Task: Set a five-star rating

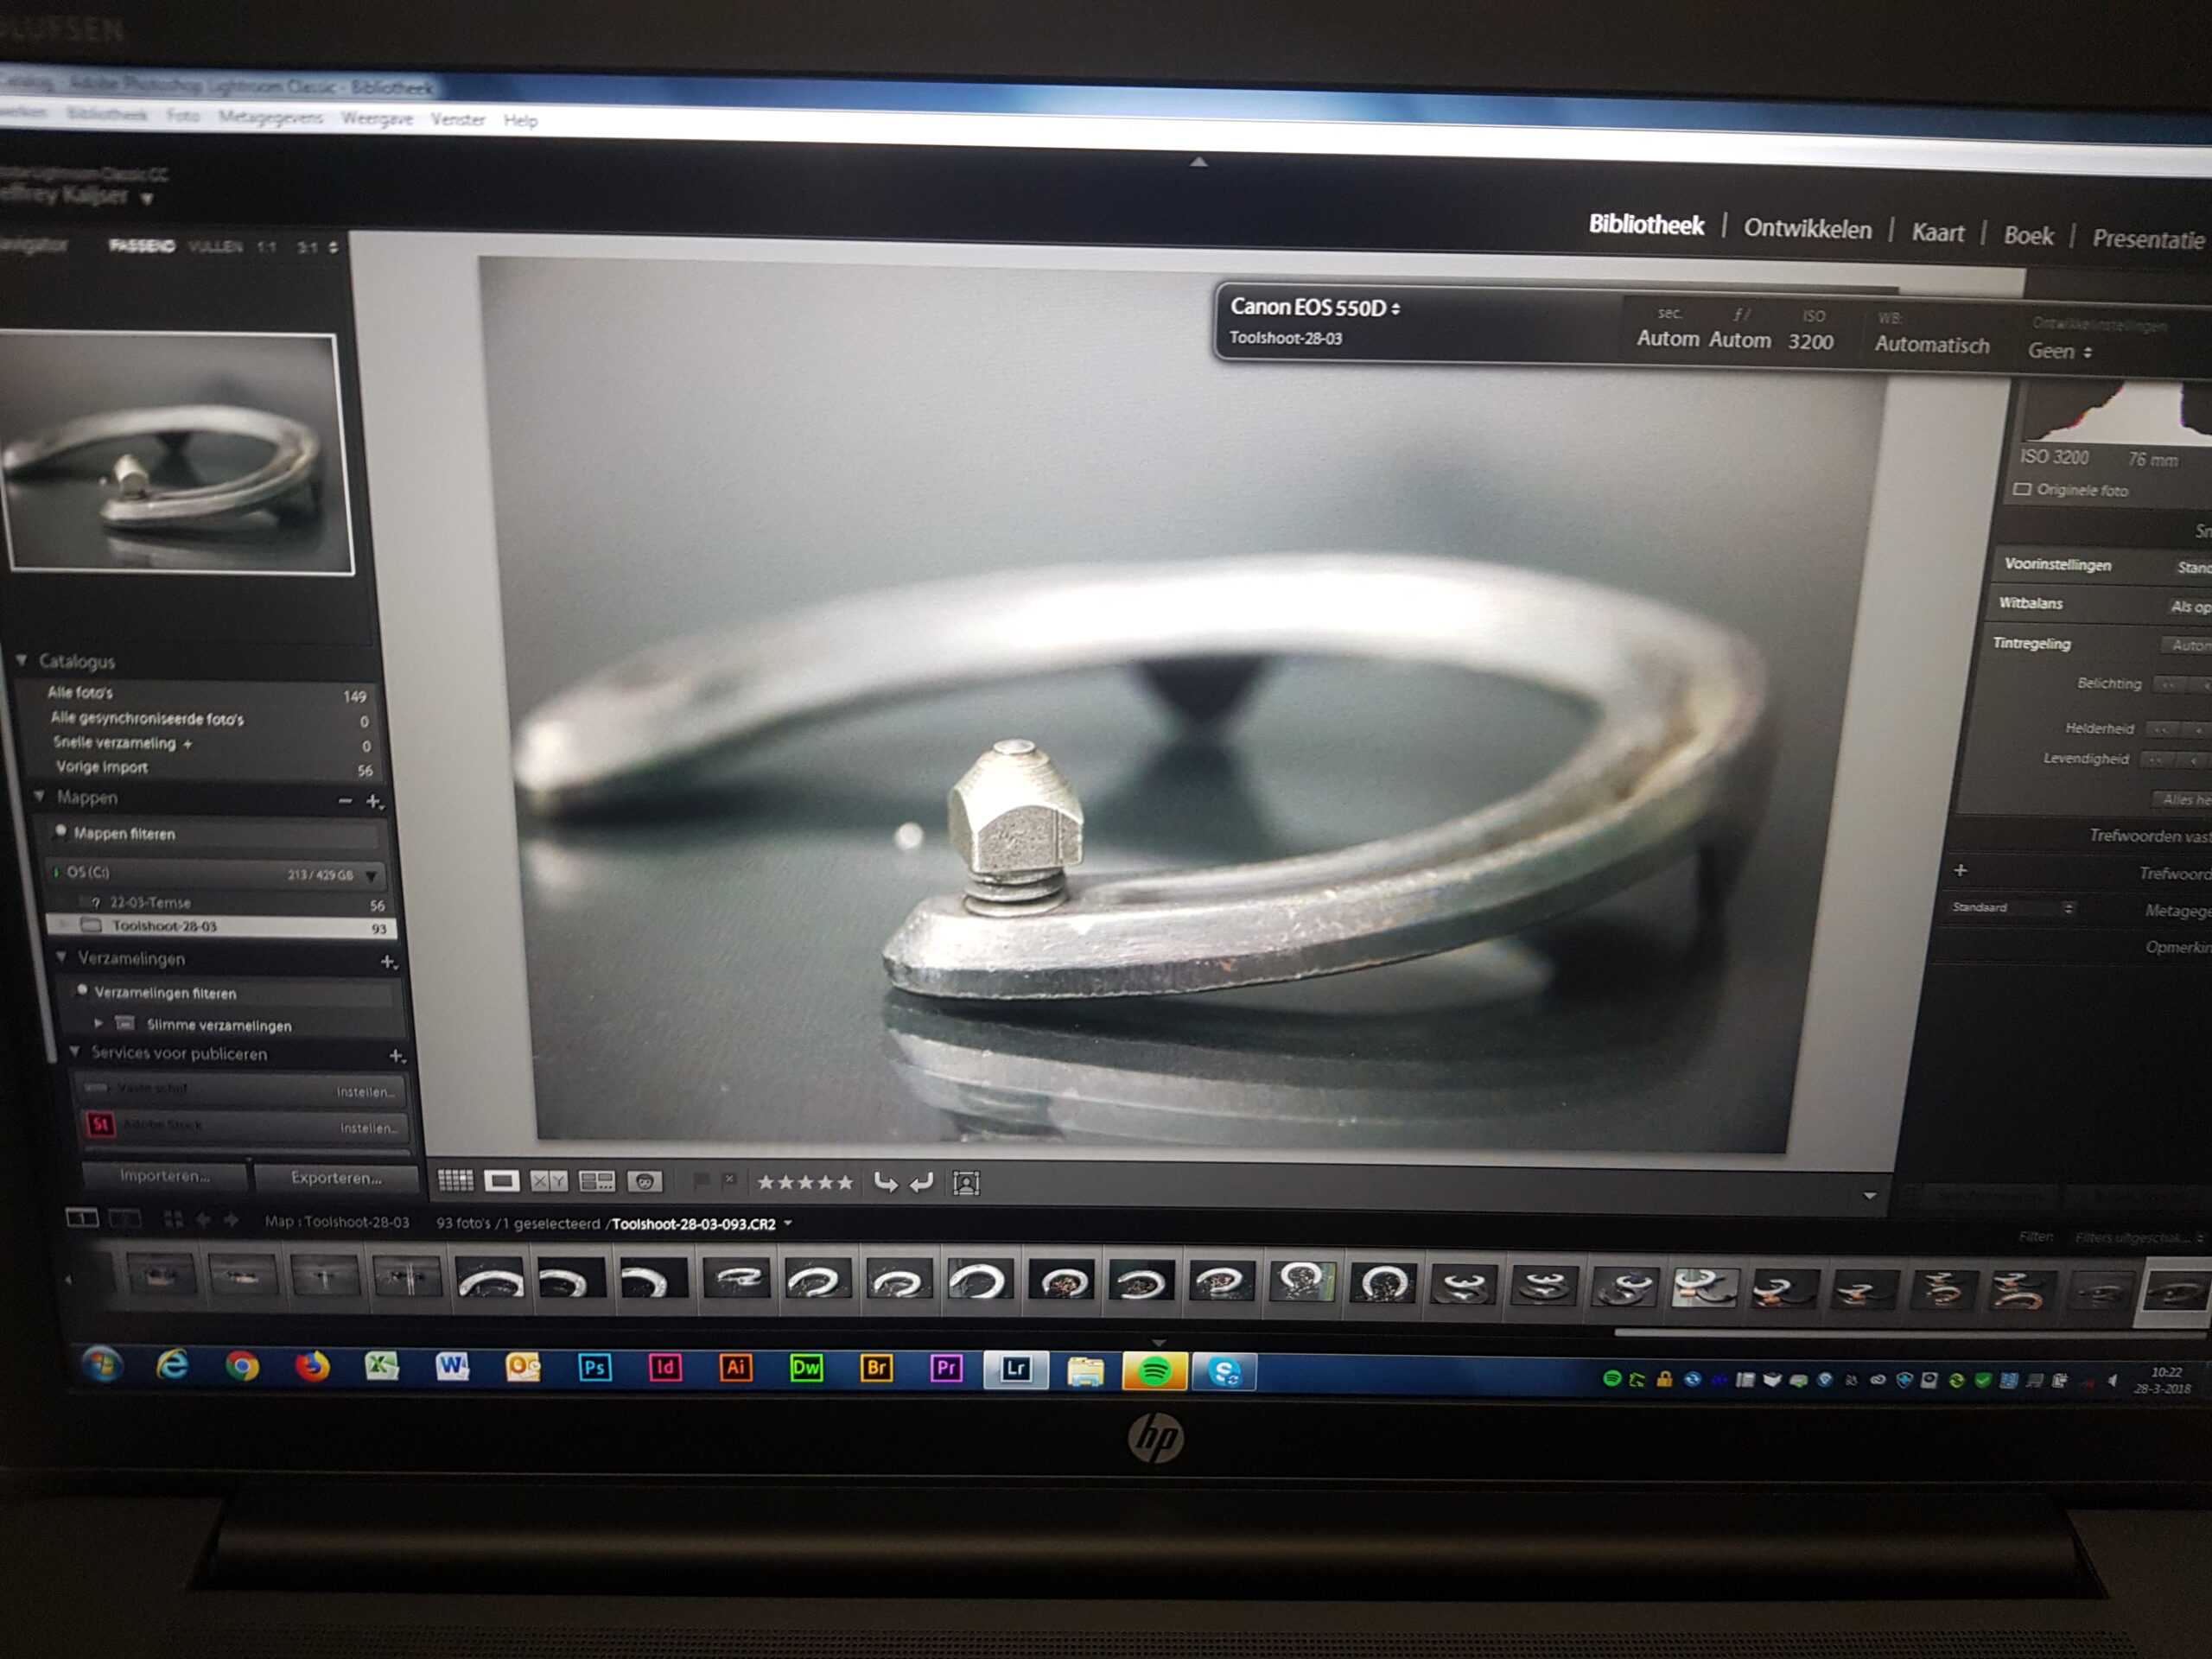Action: pos(845,1183)
